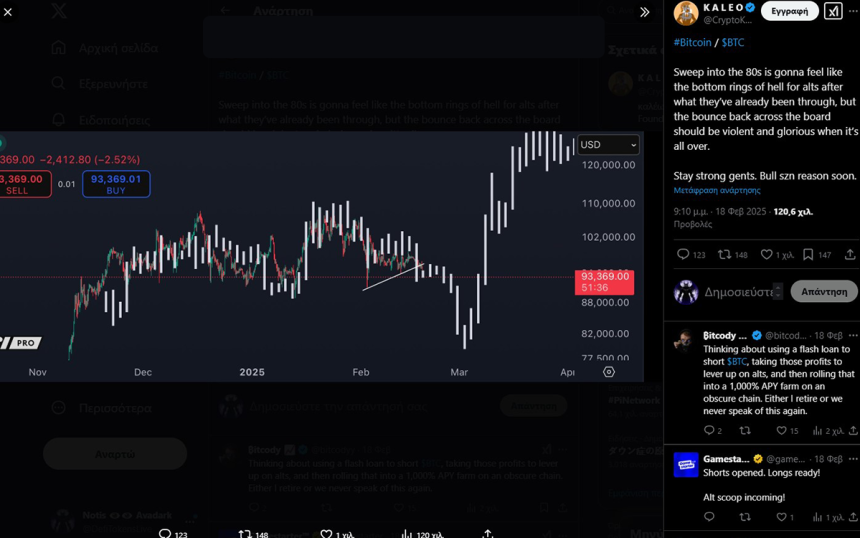The height and width of the screenshot is (538, 860).
Task: Click the KALEO account name
Action: (x=723, y=8)
